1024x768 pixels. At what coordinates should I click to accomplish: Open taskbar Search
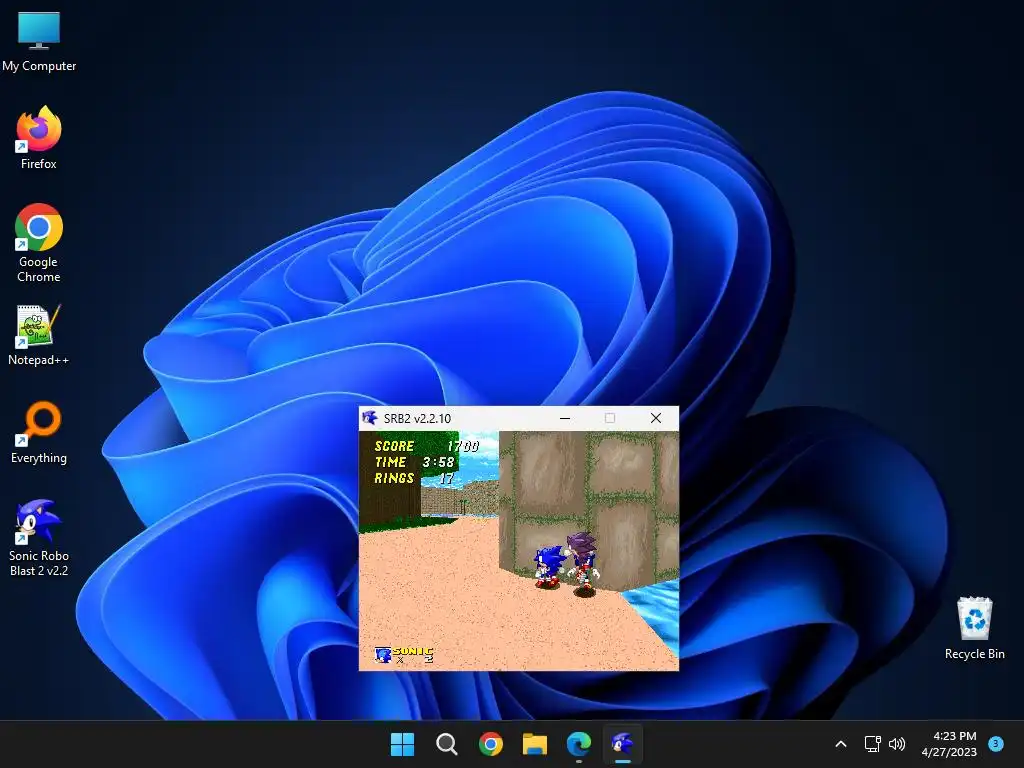pos(447,744)
